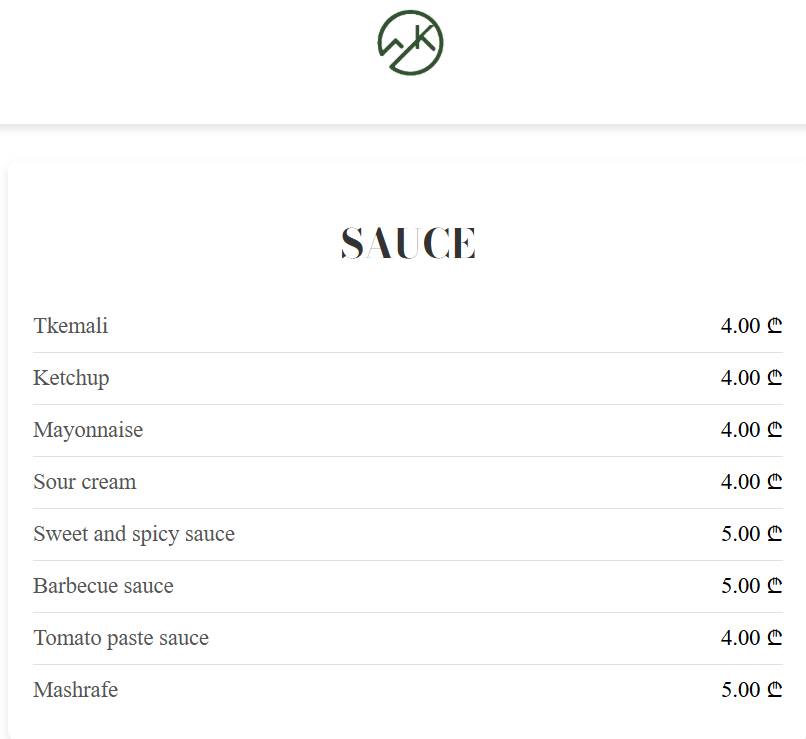Click the Sour cream 4.00 price
Screen dimensions: 806x739
[752, 482]
